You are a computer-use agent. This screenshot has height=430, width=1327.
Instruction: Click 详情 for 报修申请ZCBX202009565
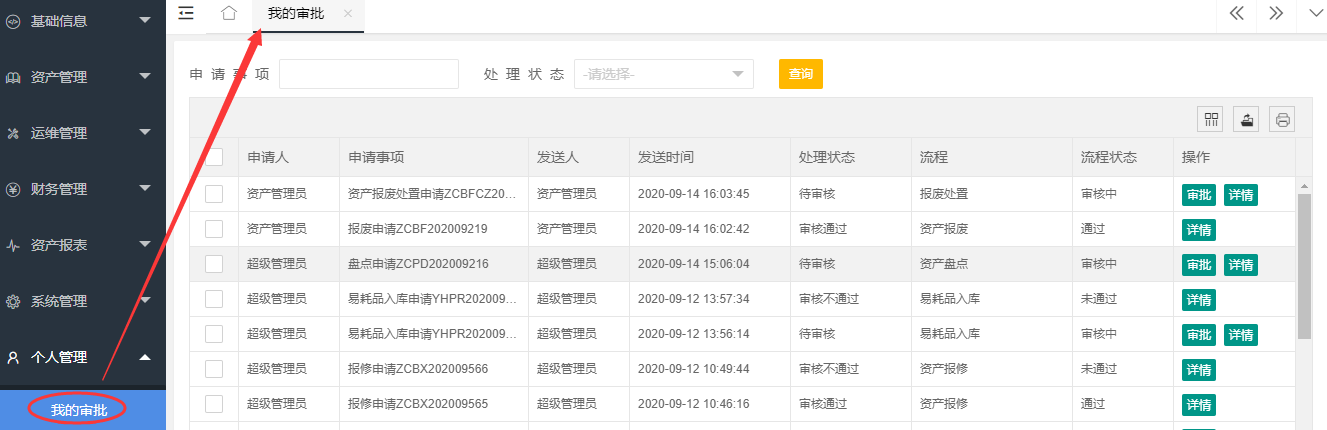[1199, 405]
